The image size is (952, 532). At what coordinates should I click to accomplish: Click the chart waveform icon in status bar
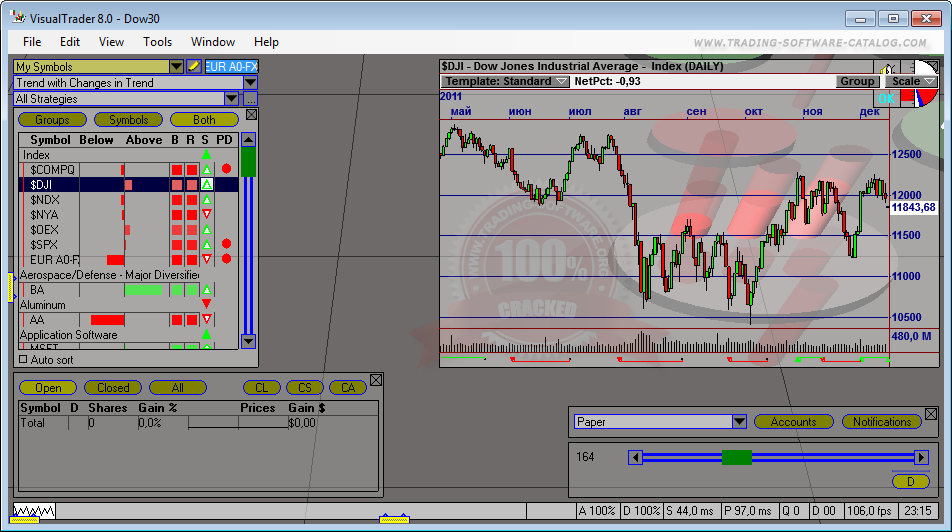(x=33, y=511)
